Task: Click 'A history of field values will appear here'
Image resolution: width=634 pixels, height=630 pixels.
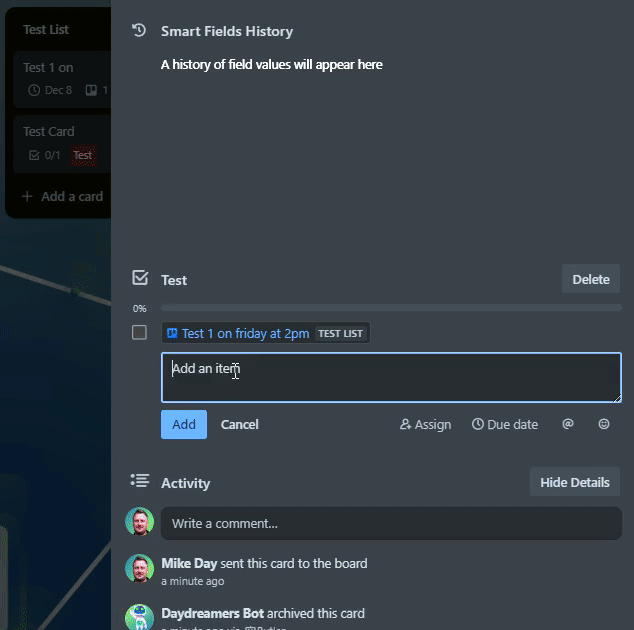Action: click(x=272, y=64)
